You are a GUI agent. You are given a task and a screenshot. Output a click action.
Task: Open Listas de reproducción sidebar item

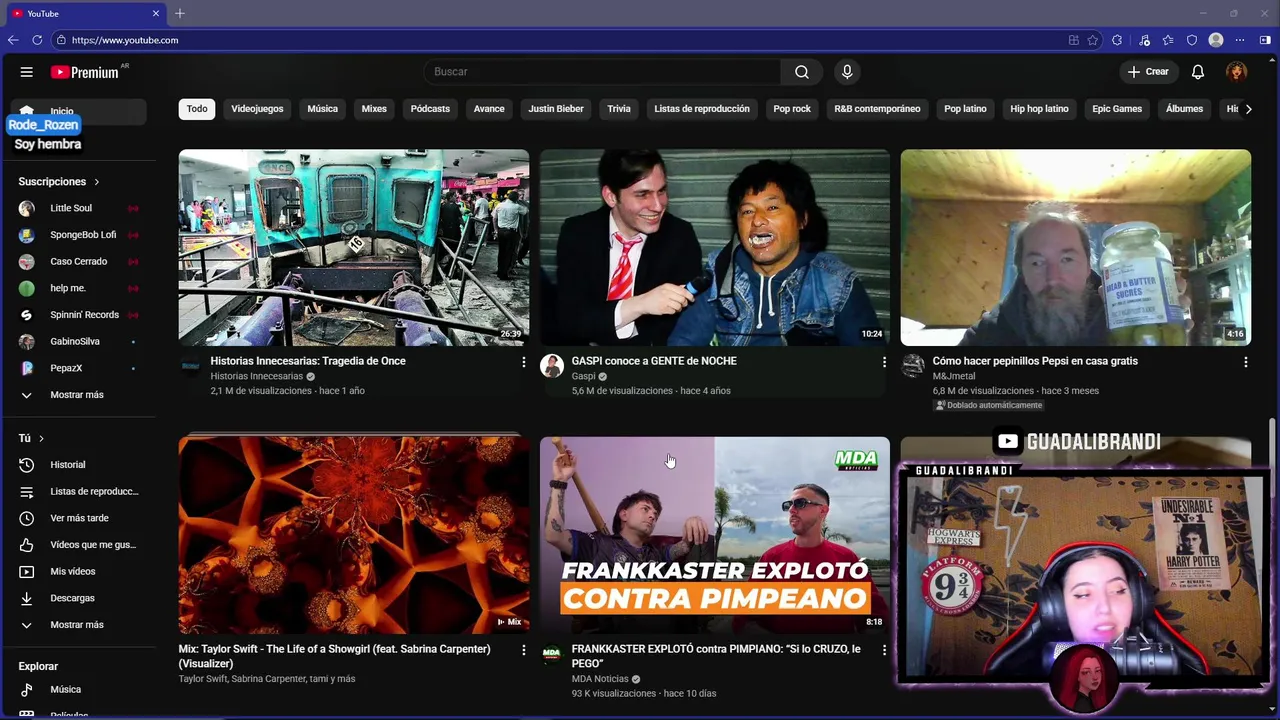(x=79, y=491)
